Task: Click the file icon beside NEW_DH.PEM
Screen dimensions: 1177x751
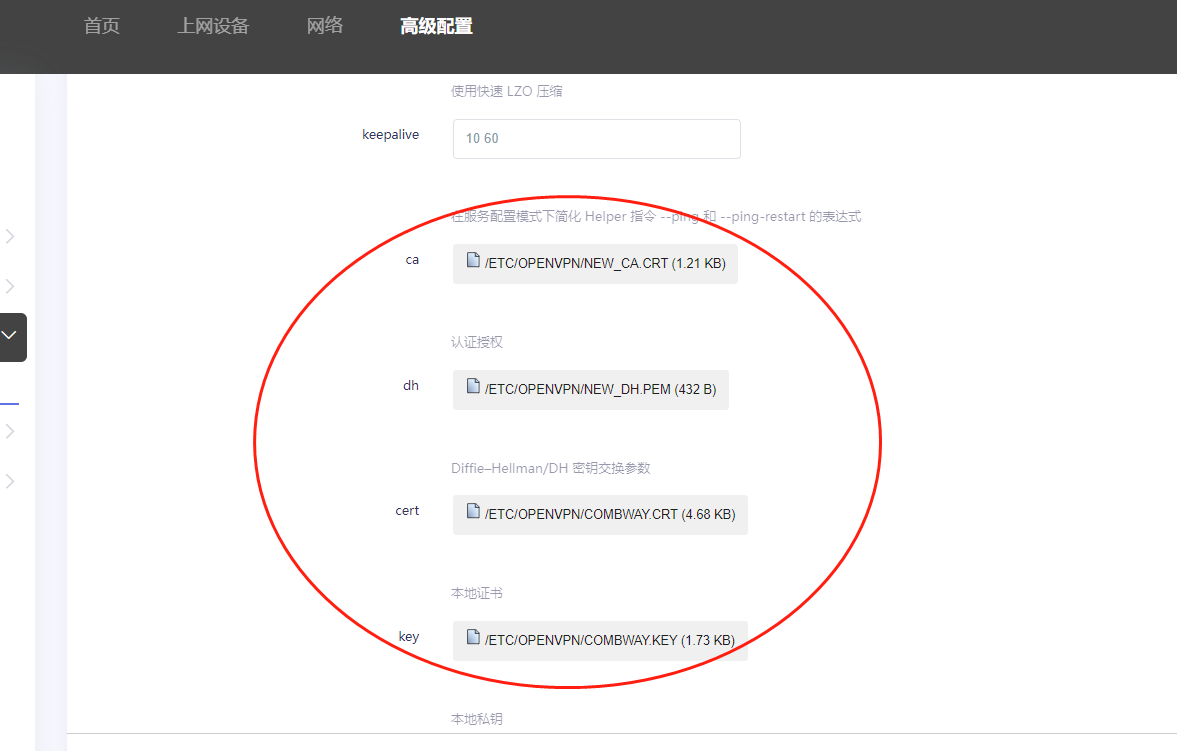Action: [474, 387]
